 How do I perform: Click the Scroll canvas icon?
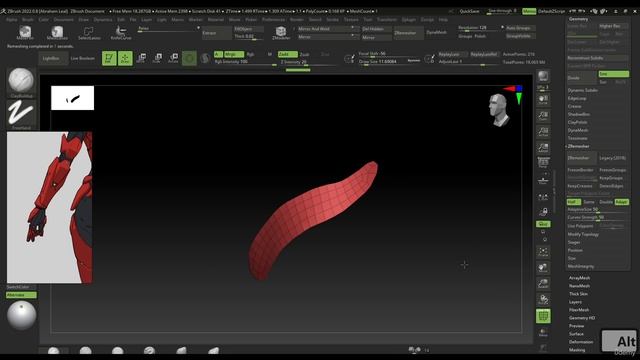543,100
